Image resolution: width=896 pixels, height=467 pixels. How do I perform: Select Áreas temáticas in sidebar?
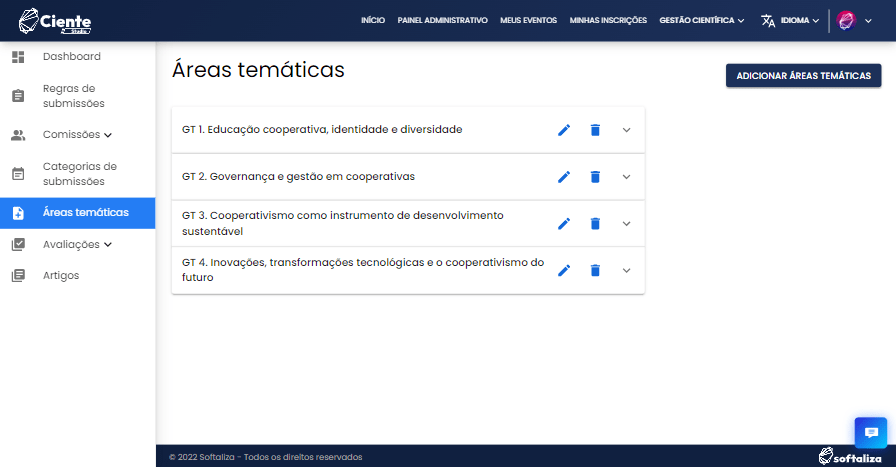(78, 213)
